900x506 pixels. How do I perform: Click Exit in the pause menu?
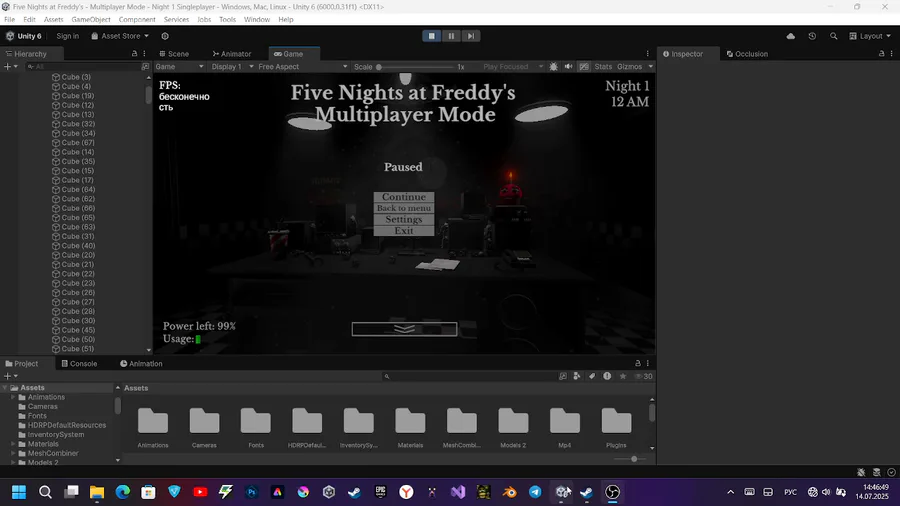pos(404,231)
